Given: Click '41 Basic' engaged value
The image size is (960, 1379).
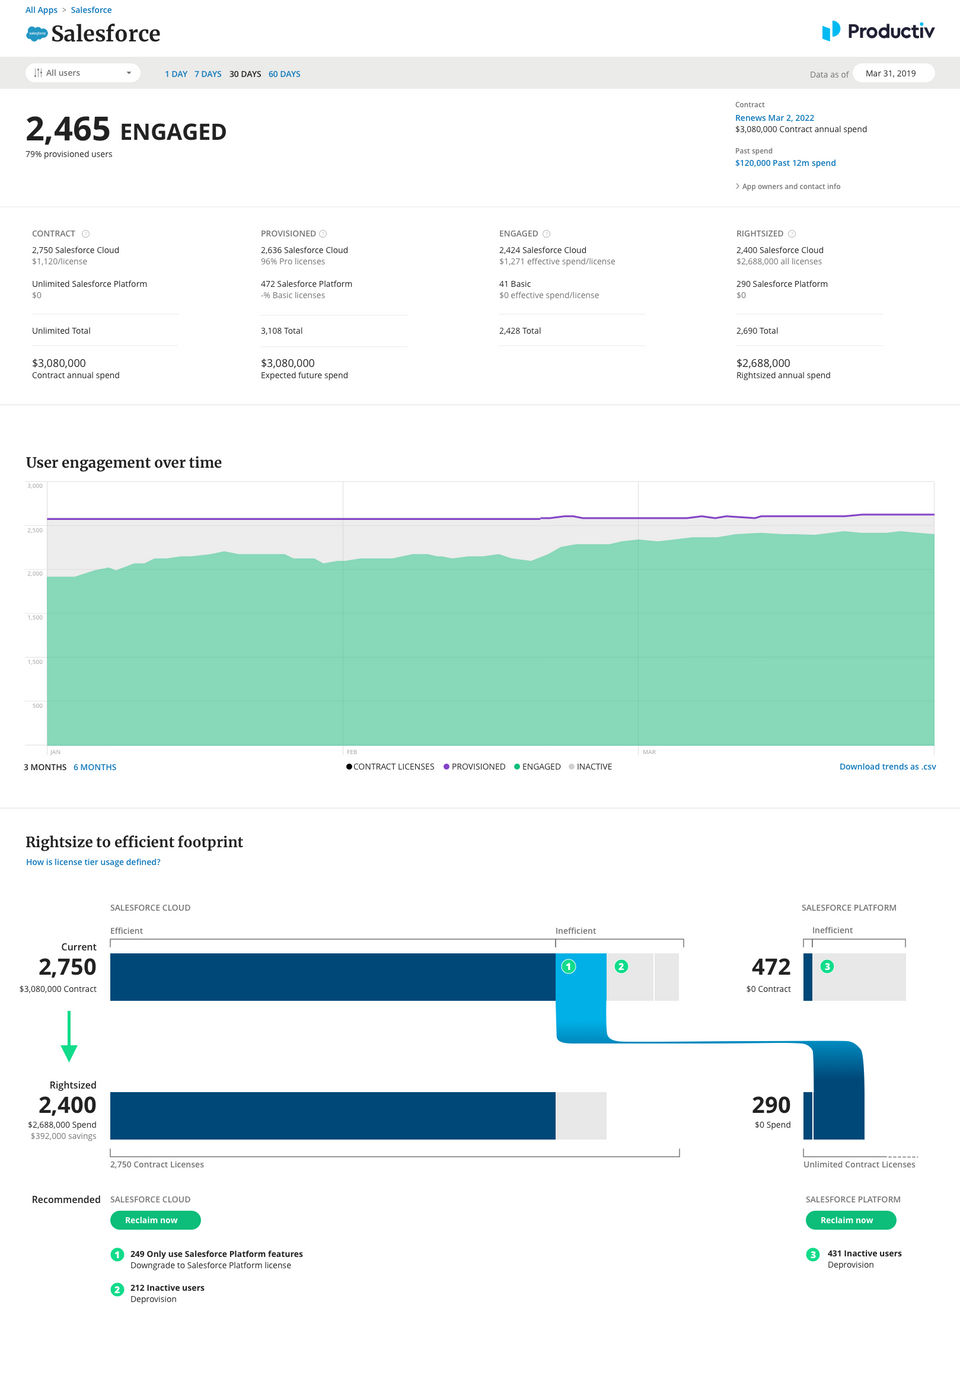Looking at the screenshot, I should point(515,284).
